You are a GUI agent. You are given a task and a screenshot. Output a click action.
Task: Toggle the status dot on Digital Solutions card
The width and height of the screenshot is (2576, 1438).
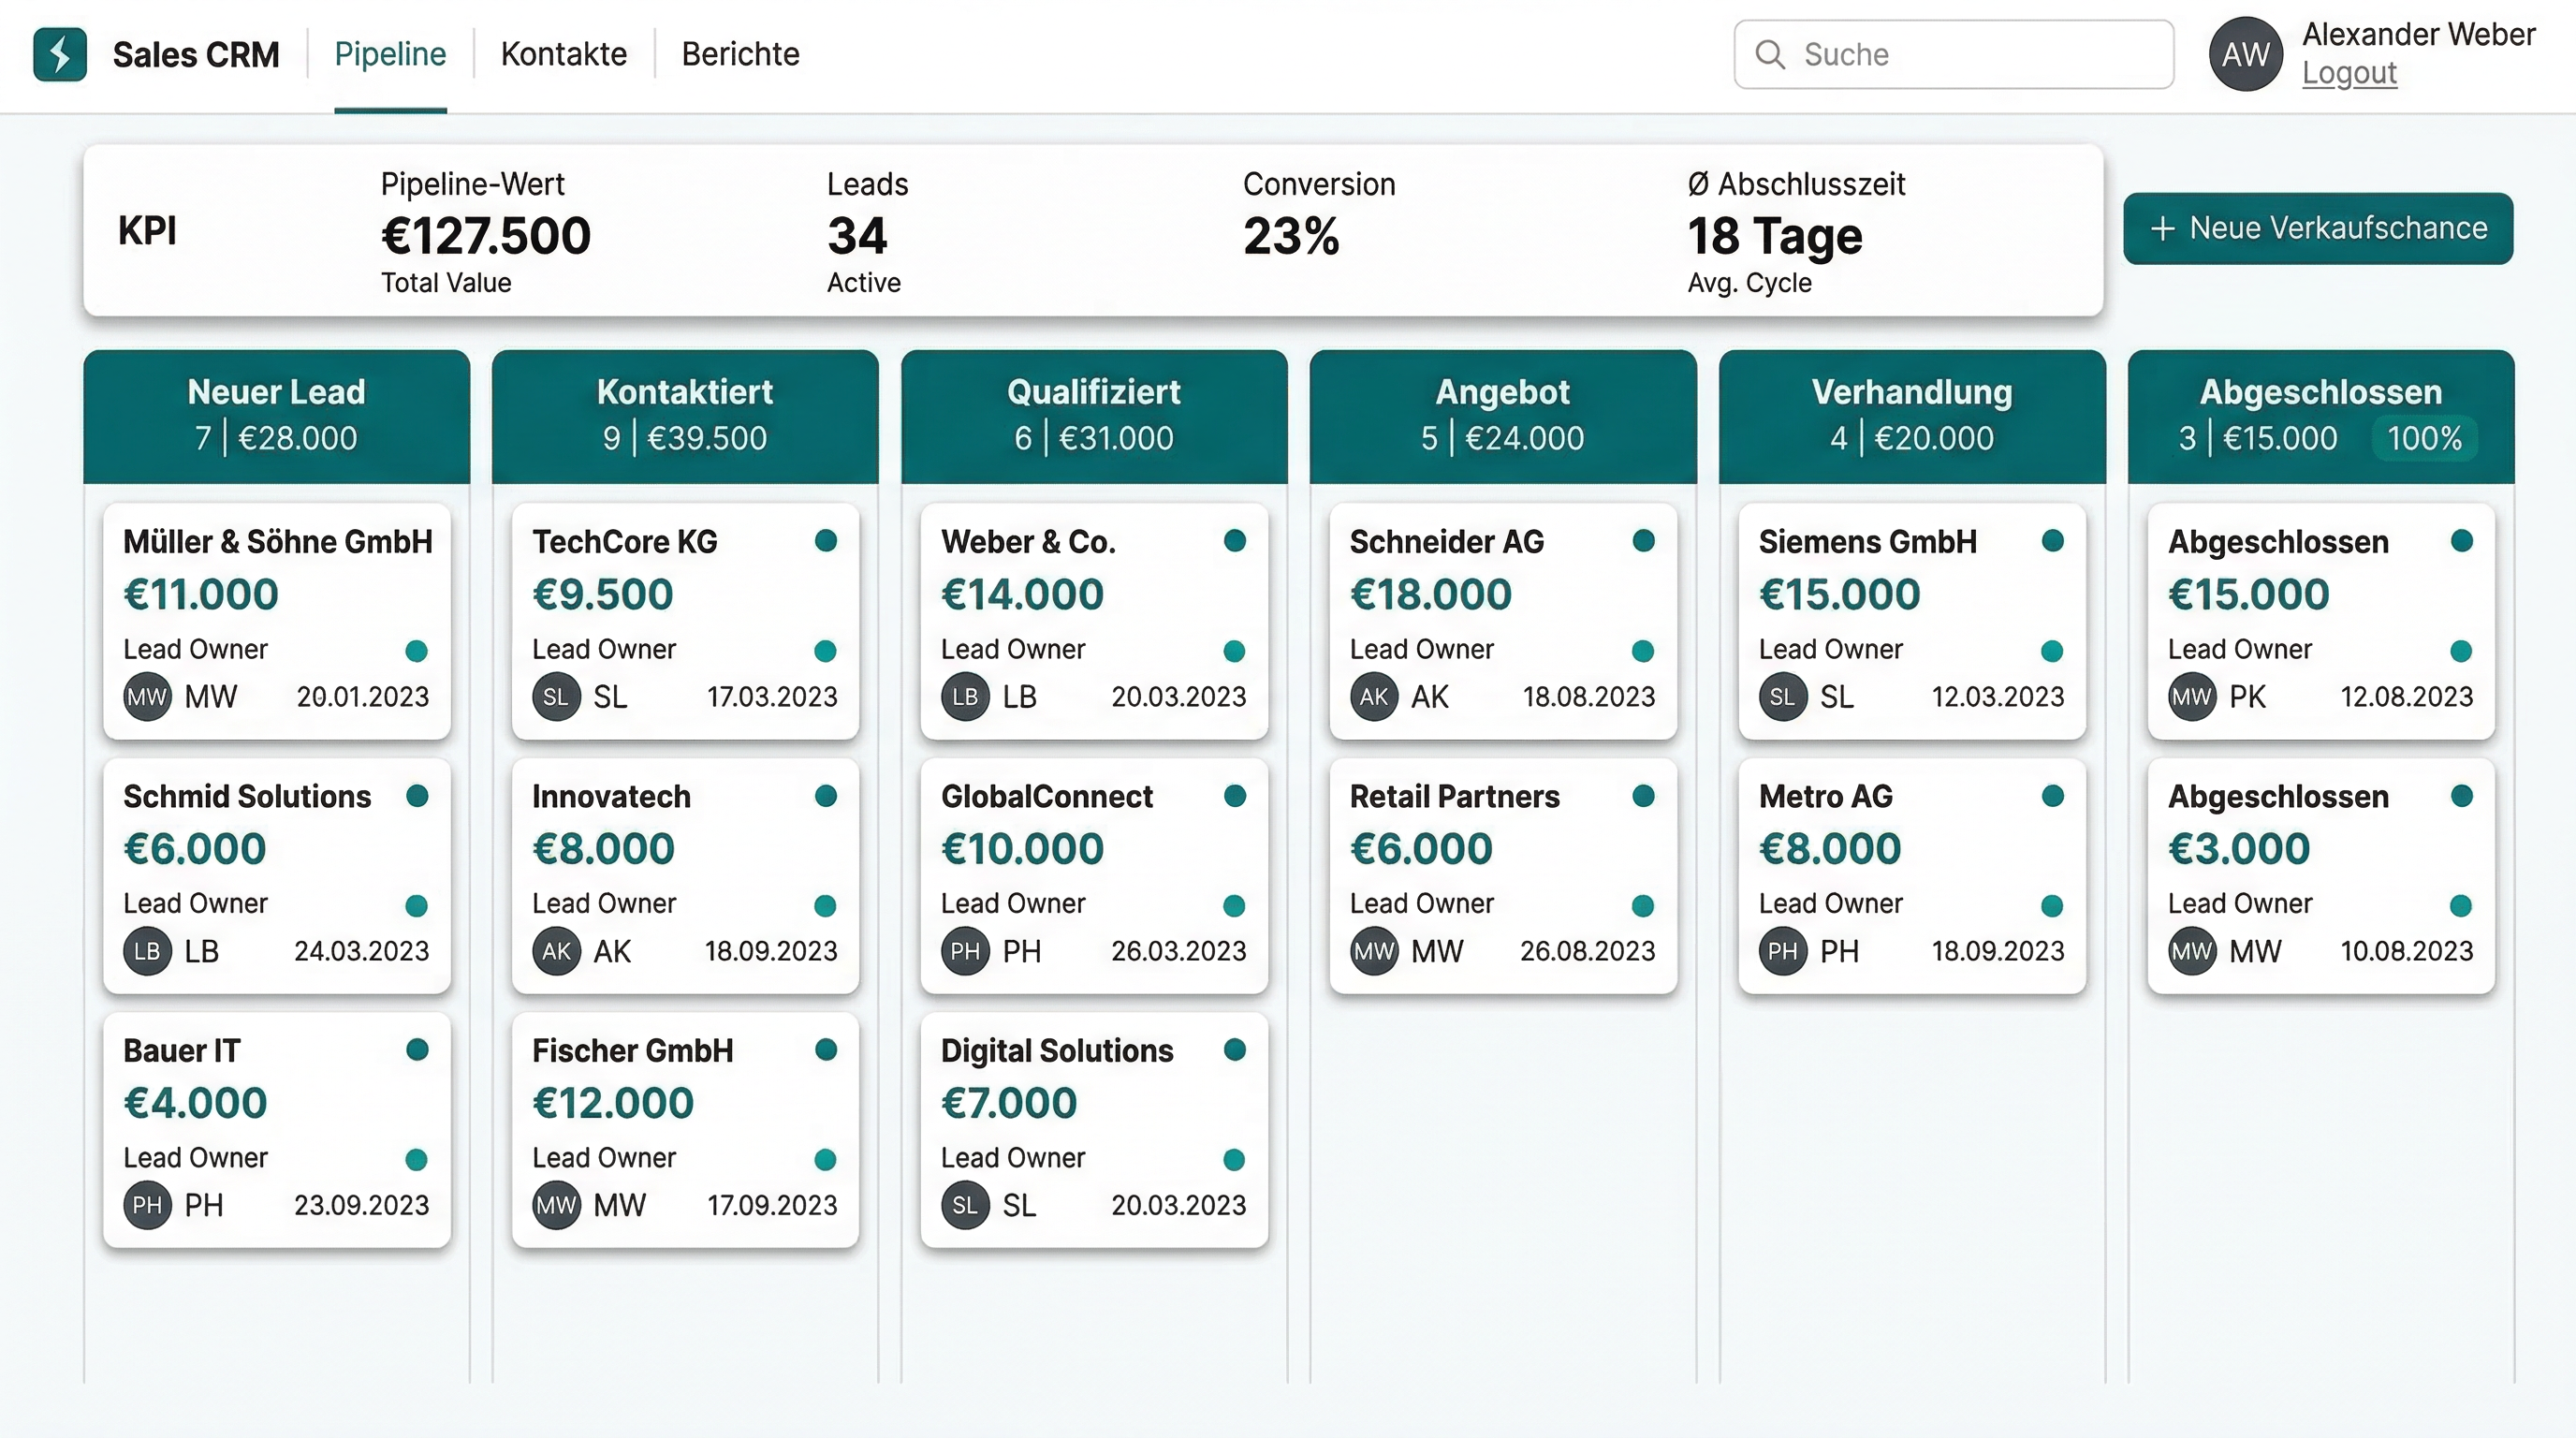pyautogui.click(x=1236, y=1050)
